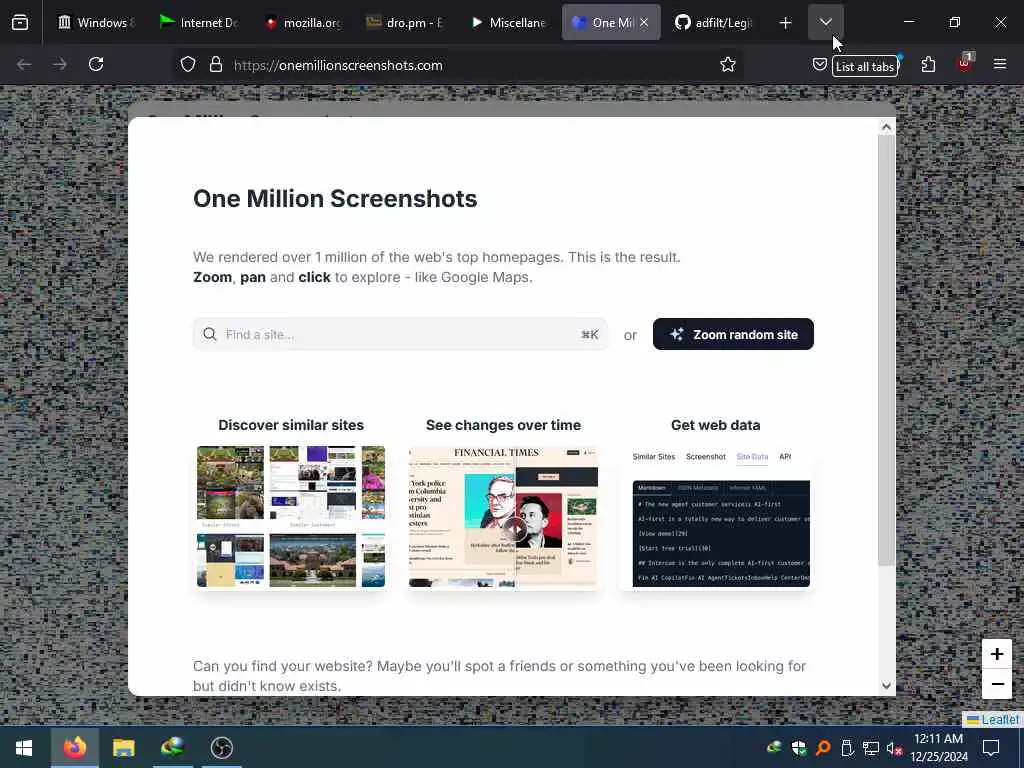Switch to the Miscellaneous tab
Screen dimensions: 1024x768
click(x=507, y=22)
